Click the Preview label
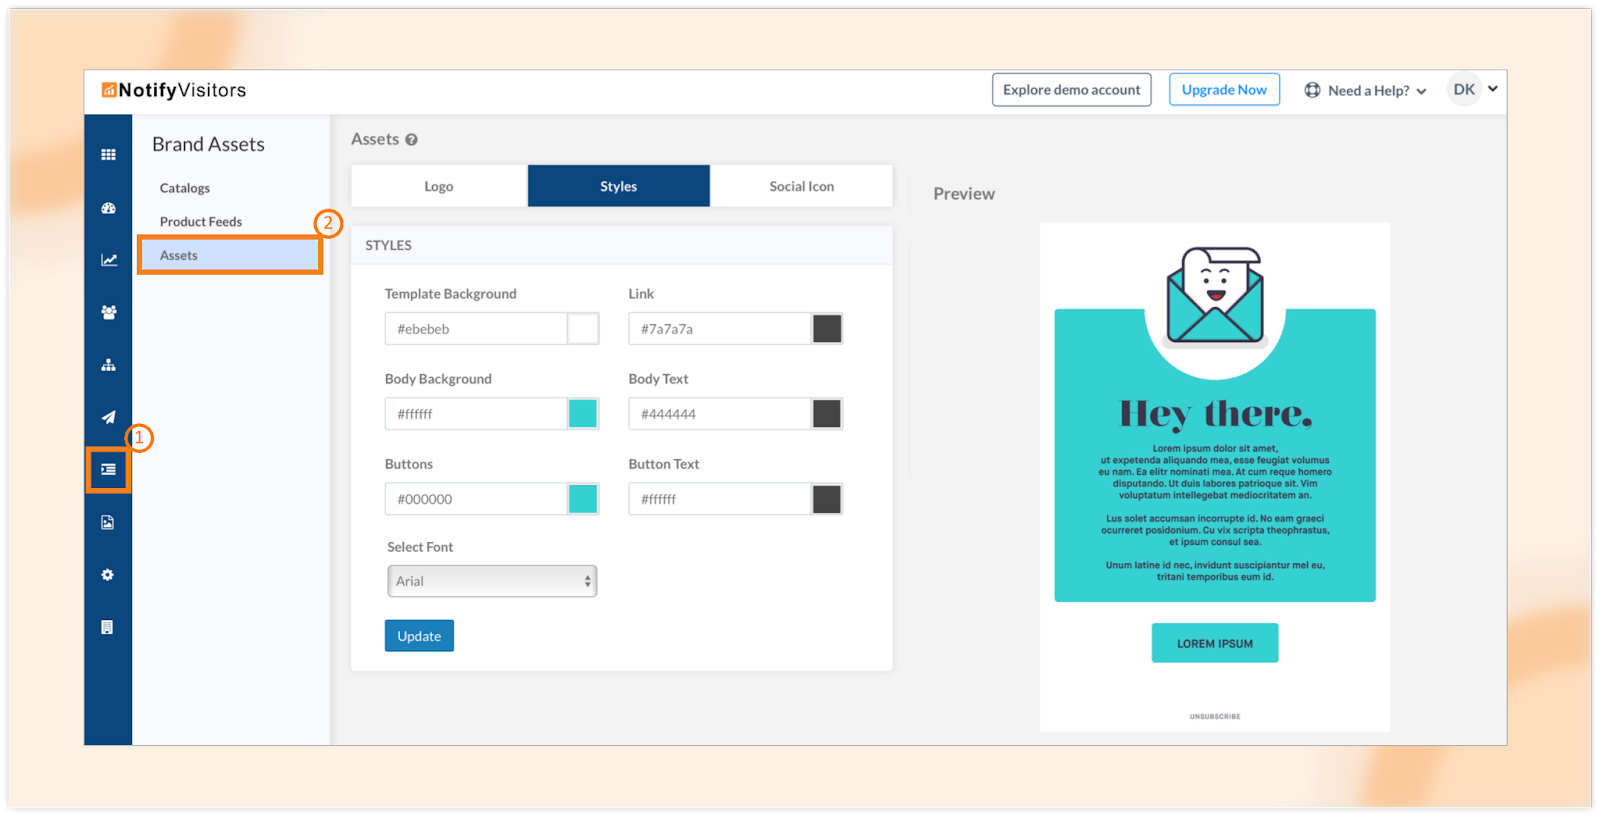The height and width of the screenshot is (816, 1600). click(964, 194)
